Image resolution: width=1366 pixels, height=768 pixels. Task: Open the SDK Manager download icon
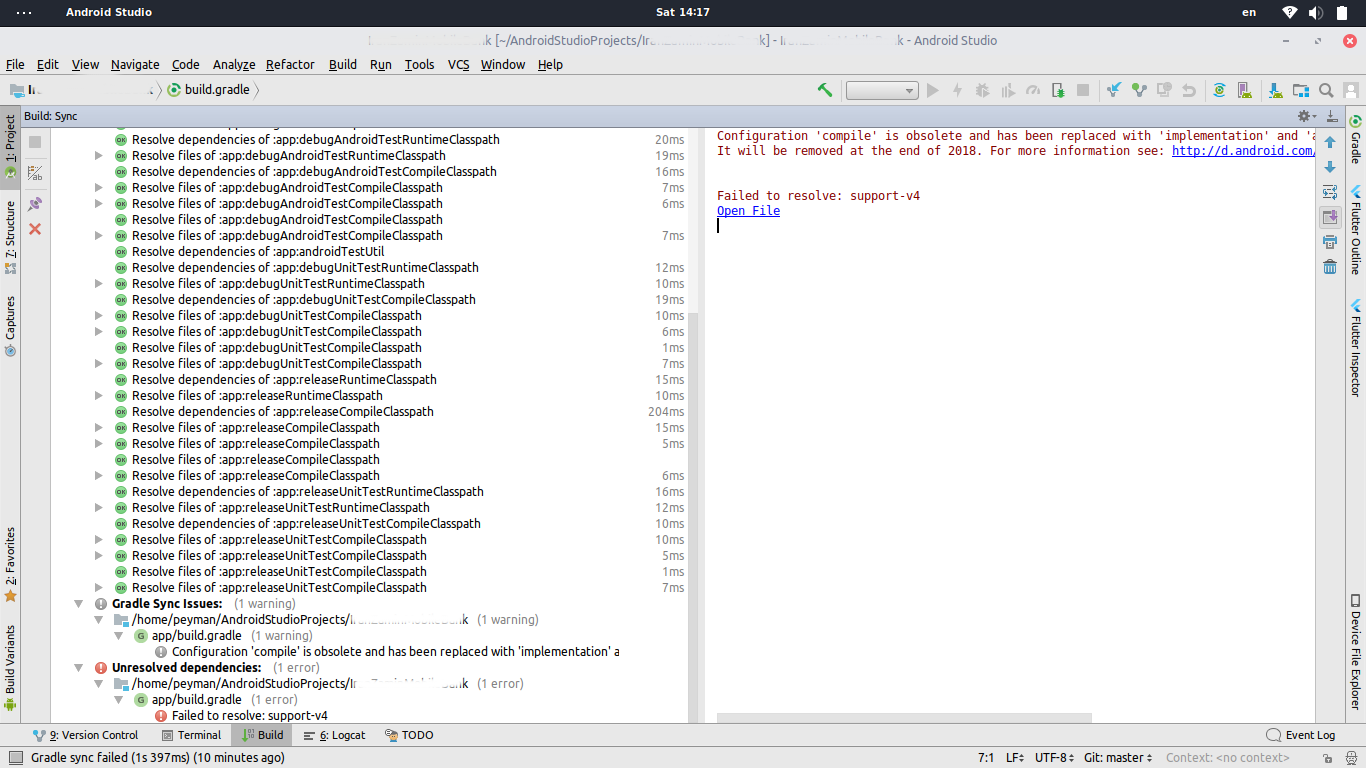tap(1275, 90)
